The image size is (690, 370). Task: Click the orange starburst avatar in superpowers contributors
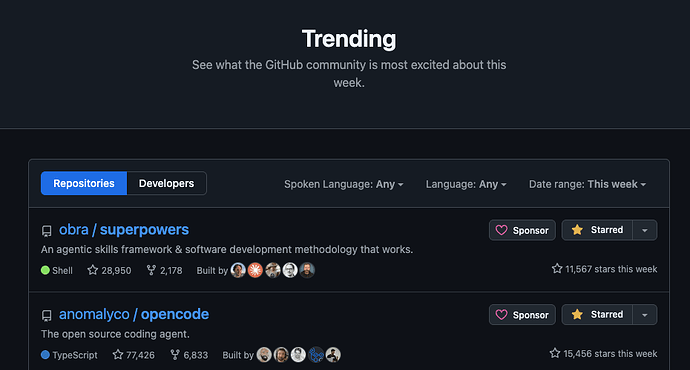255,270
